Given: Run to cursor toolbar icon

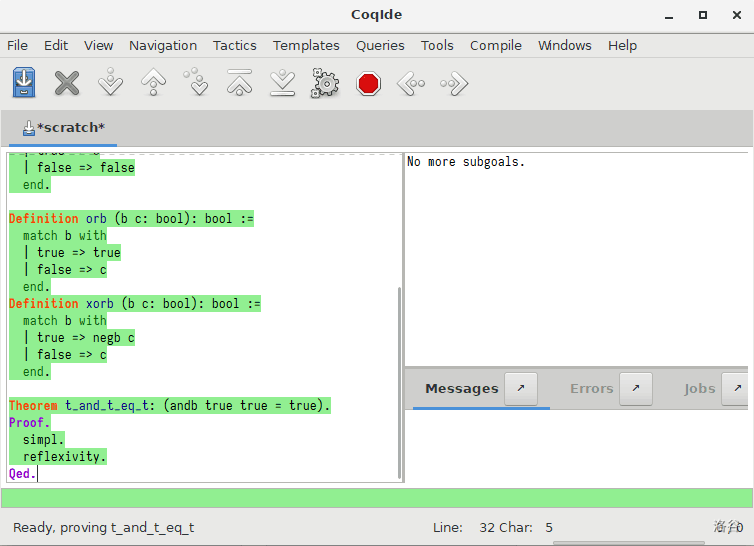Looking at the screenshot, I should tap(197, 83).
